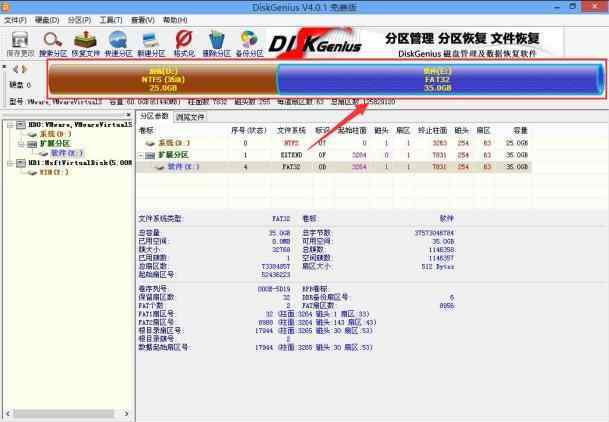Collapse 扩展分区 row expander in partition table

(x=141, y=155)
